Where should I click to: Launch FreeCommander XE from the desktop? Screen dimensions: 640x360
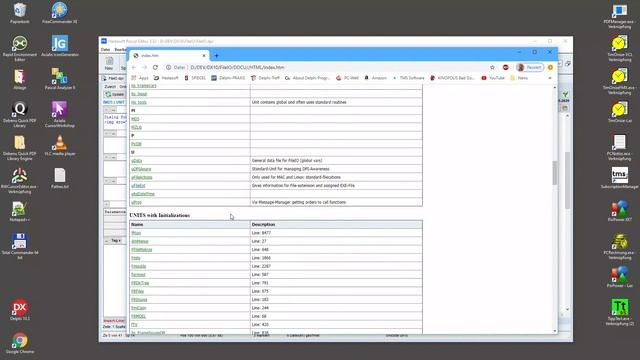(60, 13)
